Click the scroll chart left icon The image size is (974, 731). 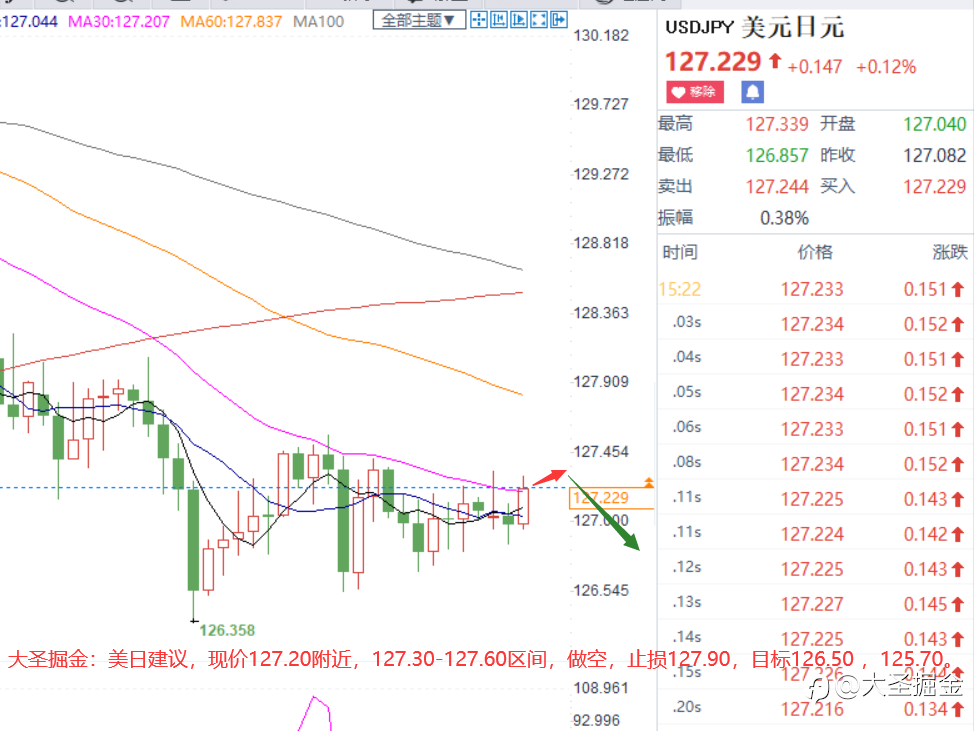(x=498, y=20)
